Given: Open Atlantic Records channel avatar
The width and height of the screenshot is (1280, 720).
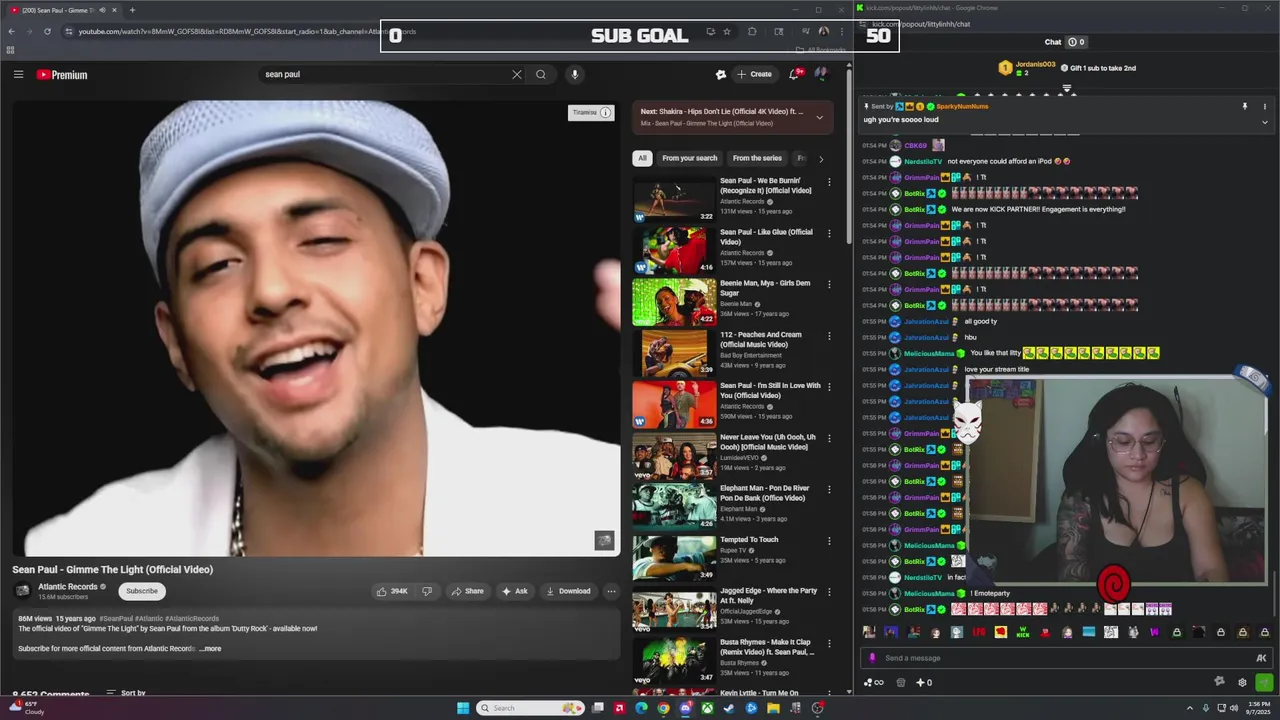Looking at the screenshot, I should coord(23,591).
